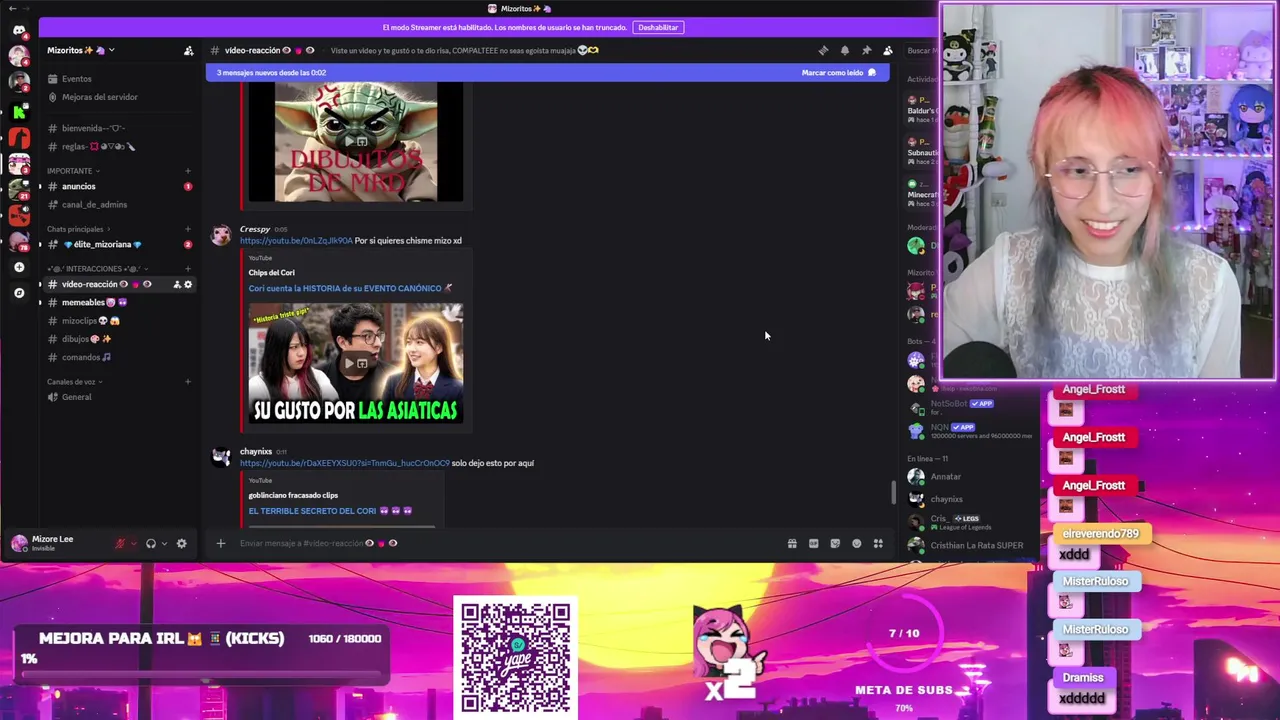Open pinned messages icon in header

pyautogui.click(x=866, y=50)
